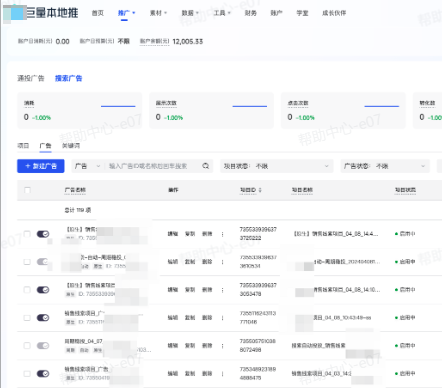Click the 项目状态 column header
This screenshot has width=442, height=388.
pyautogui.click(x=405, y=190)
